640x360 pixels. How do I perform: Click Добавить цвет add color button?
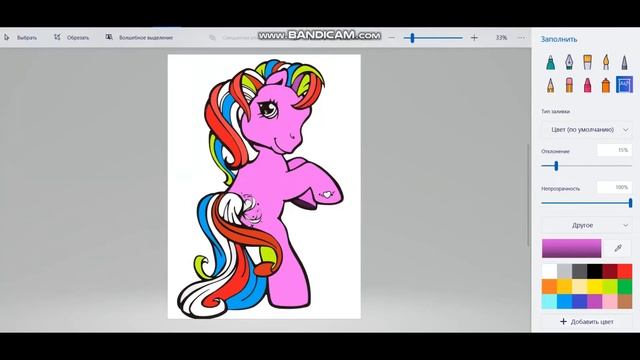tap(587, 322)
